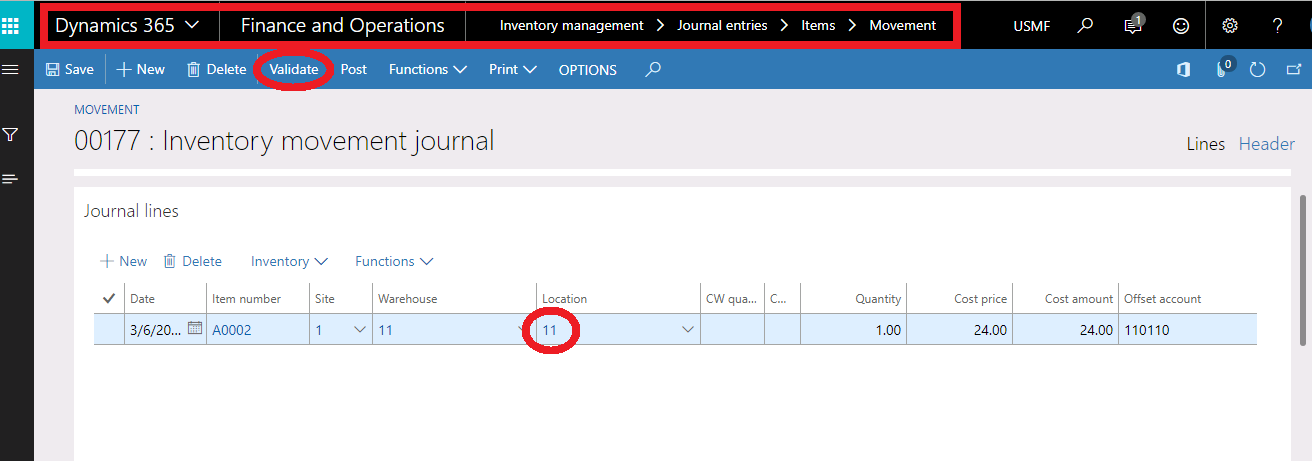Open the Location dropdown arrow

[x=688, y=329]
